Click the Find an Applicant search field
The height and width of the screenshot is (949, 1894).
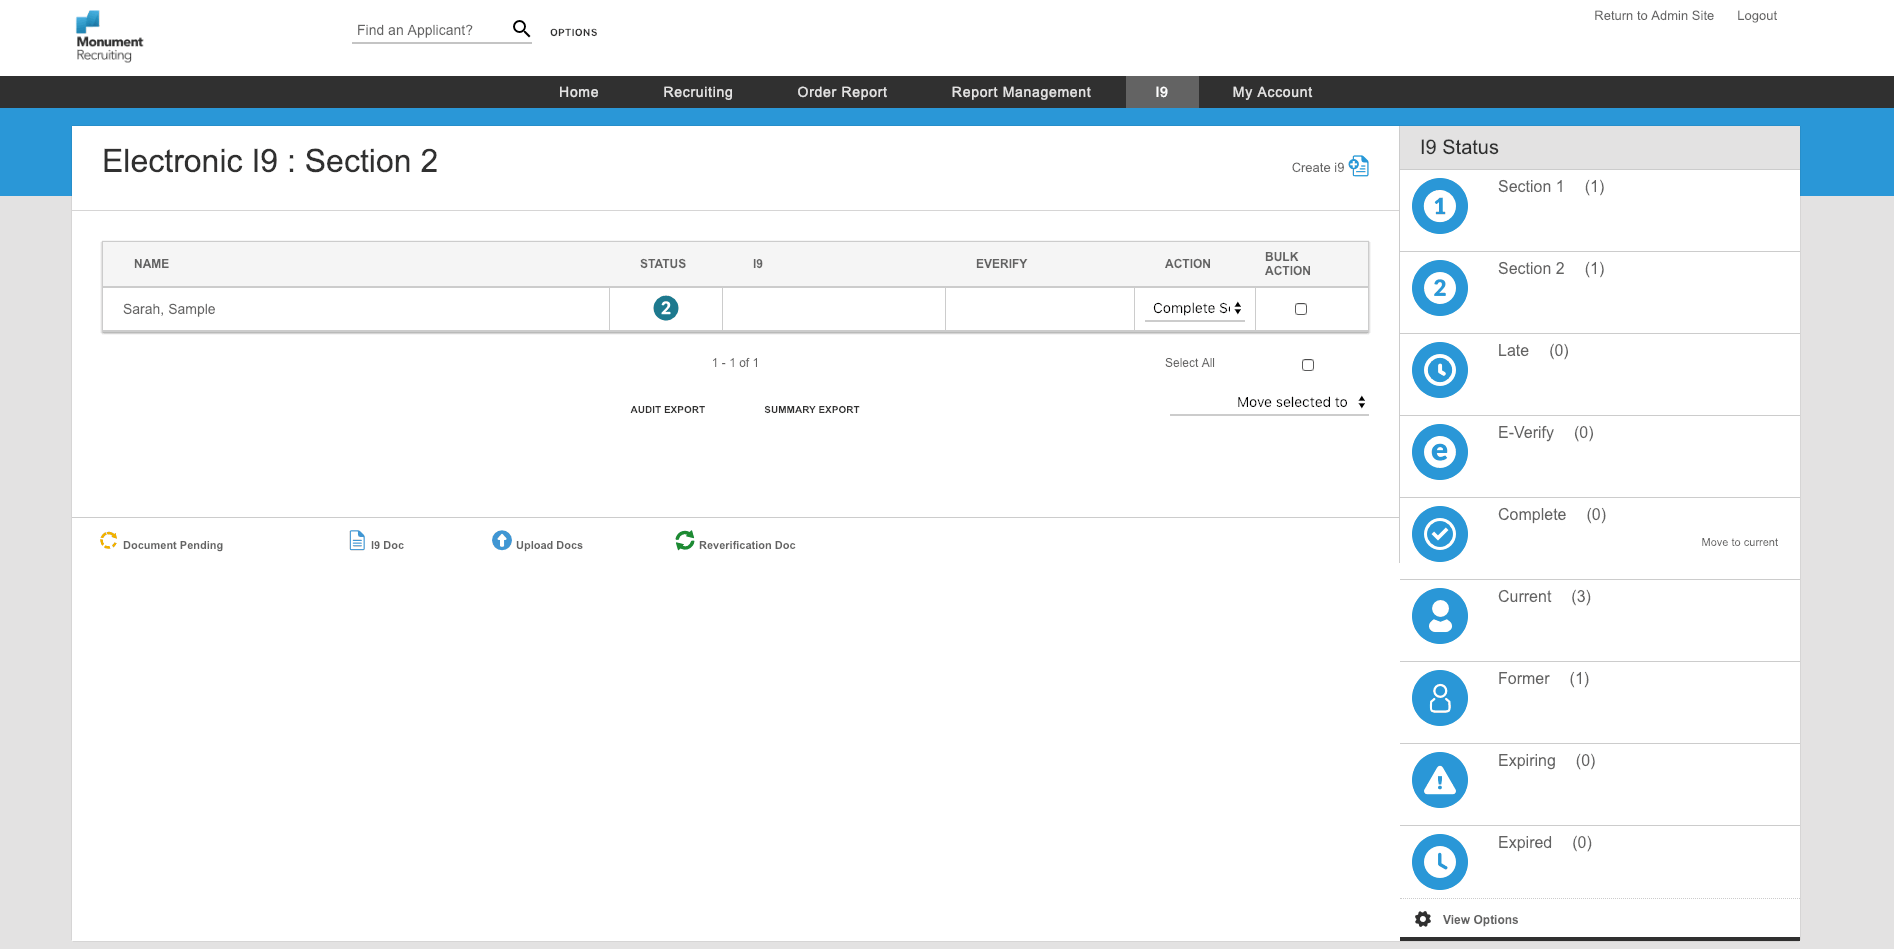[430, 30]
